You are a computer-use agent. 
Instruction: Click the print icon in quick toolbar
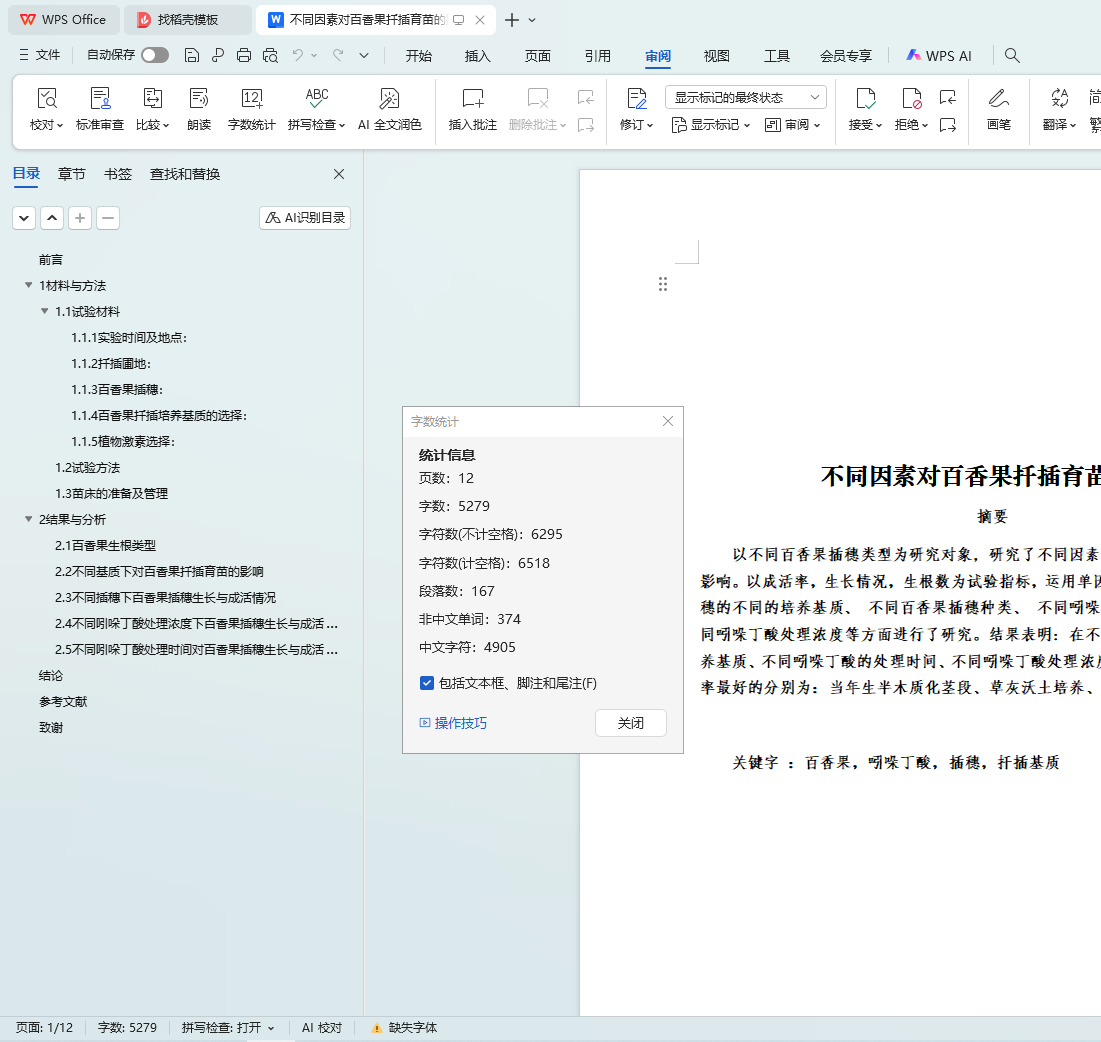click(244, 56)
